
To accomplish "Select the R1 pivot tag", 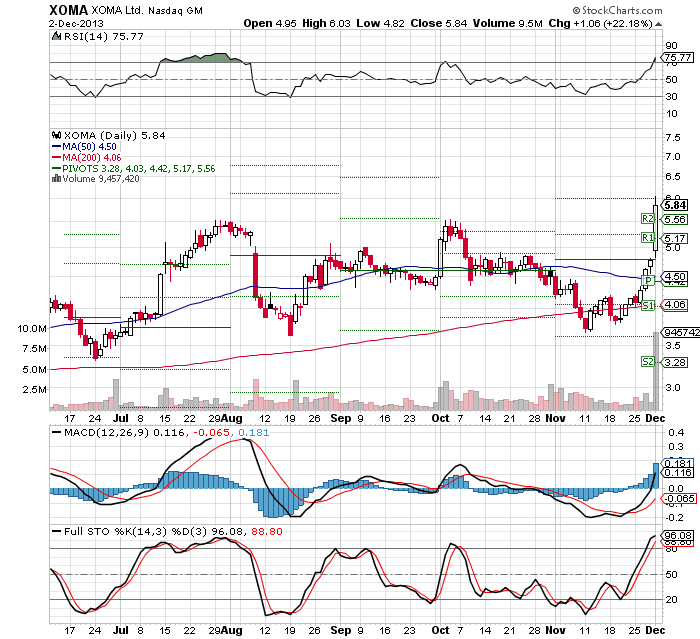I will pos(647,238).
